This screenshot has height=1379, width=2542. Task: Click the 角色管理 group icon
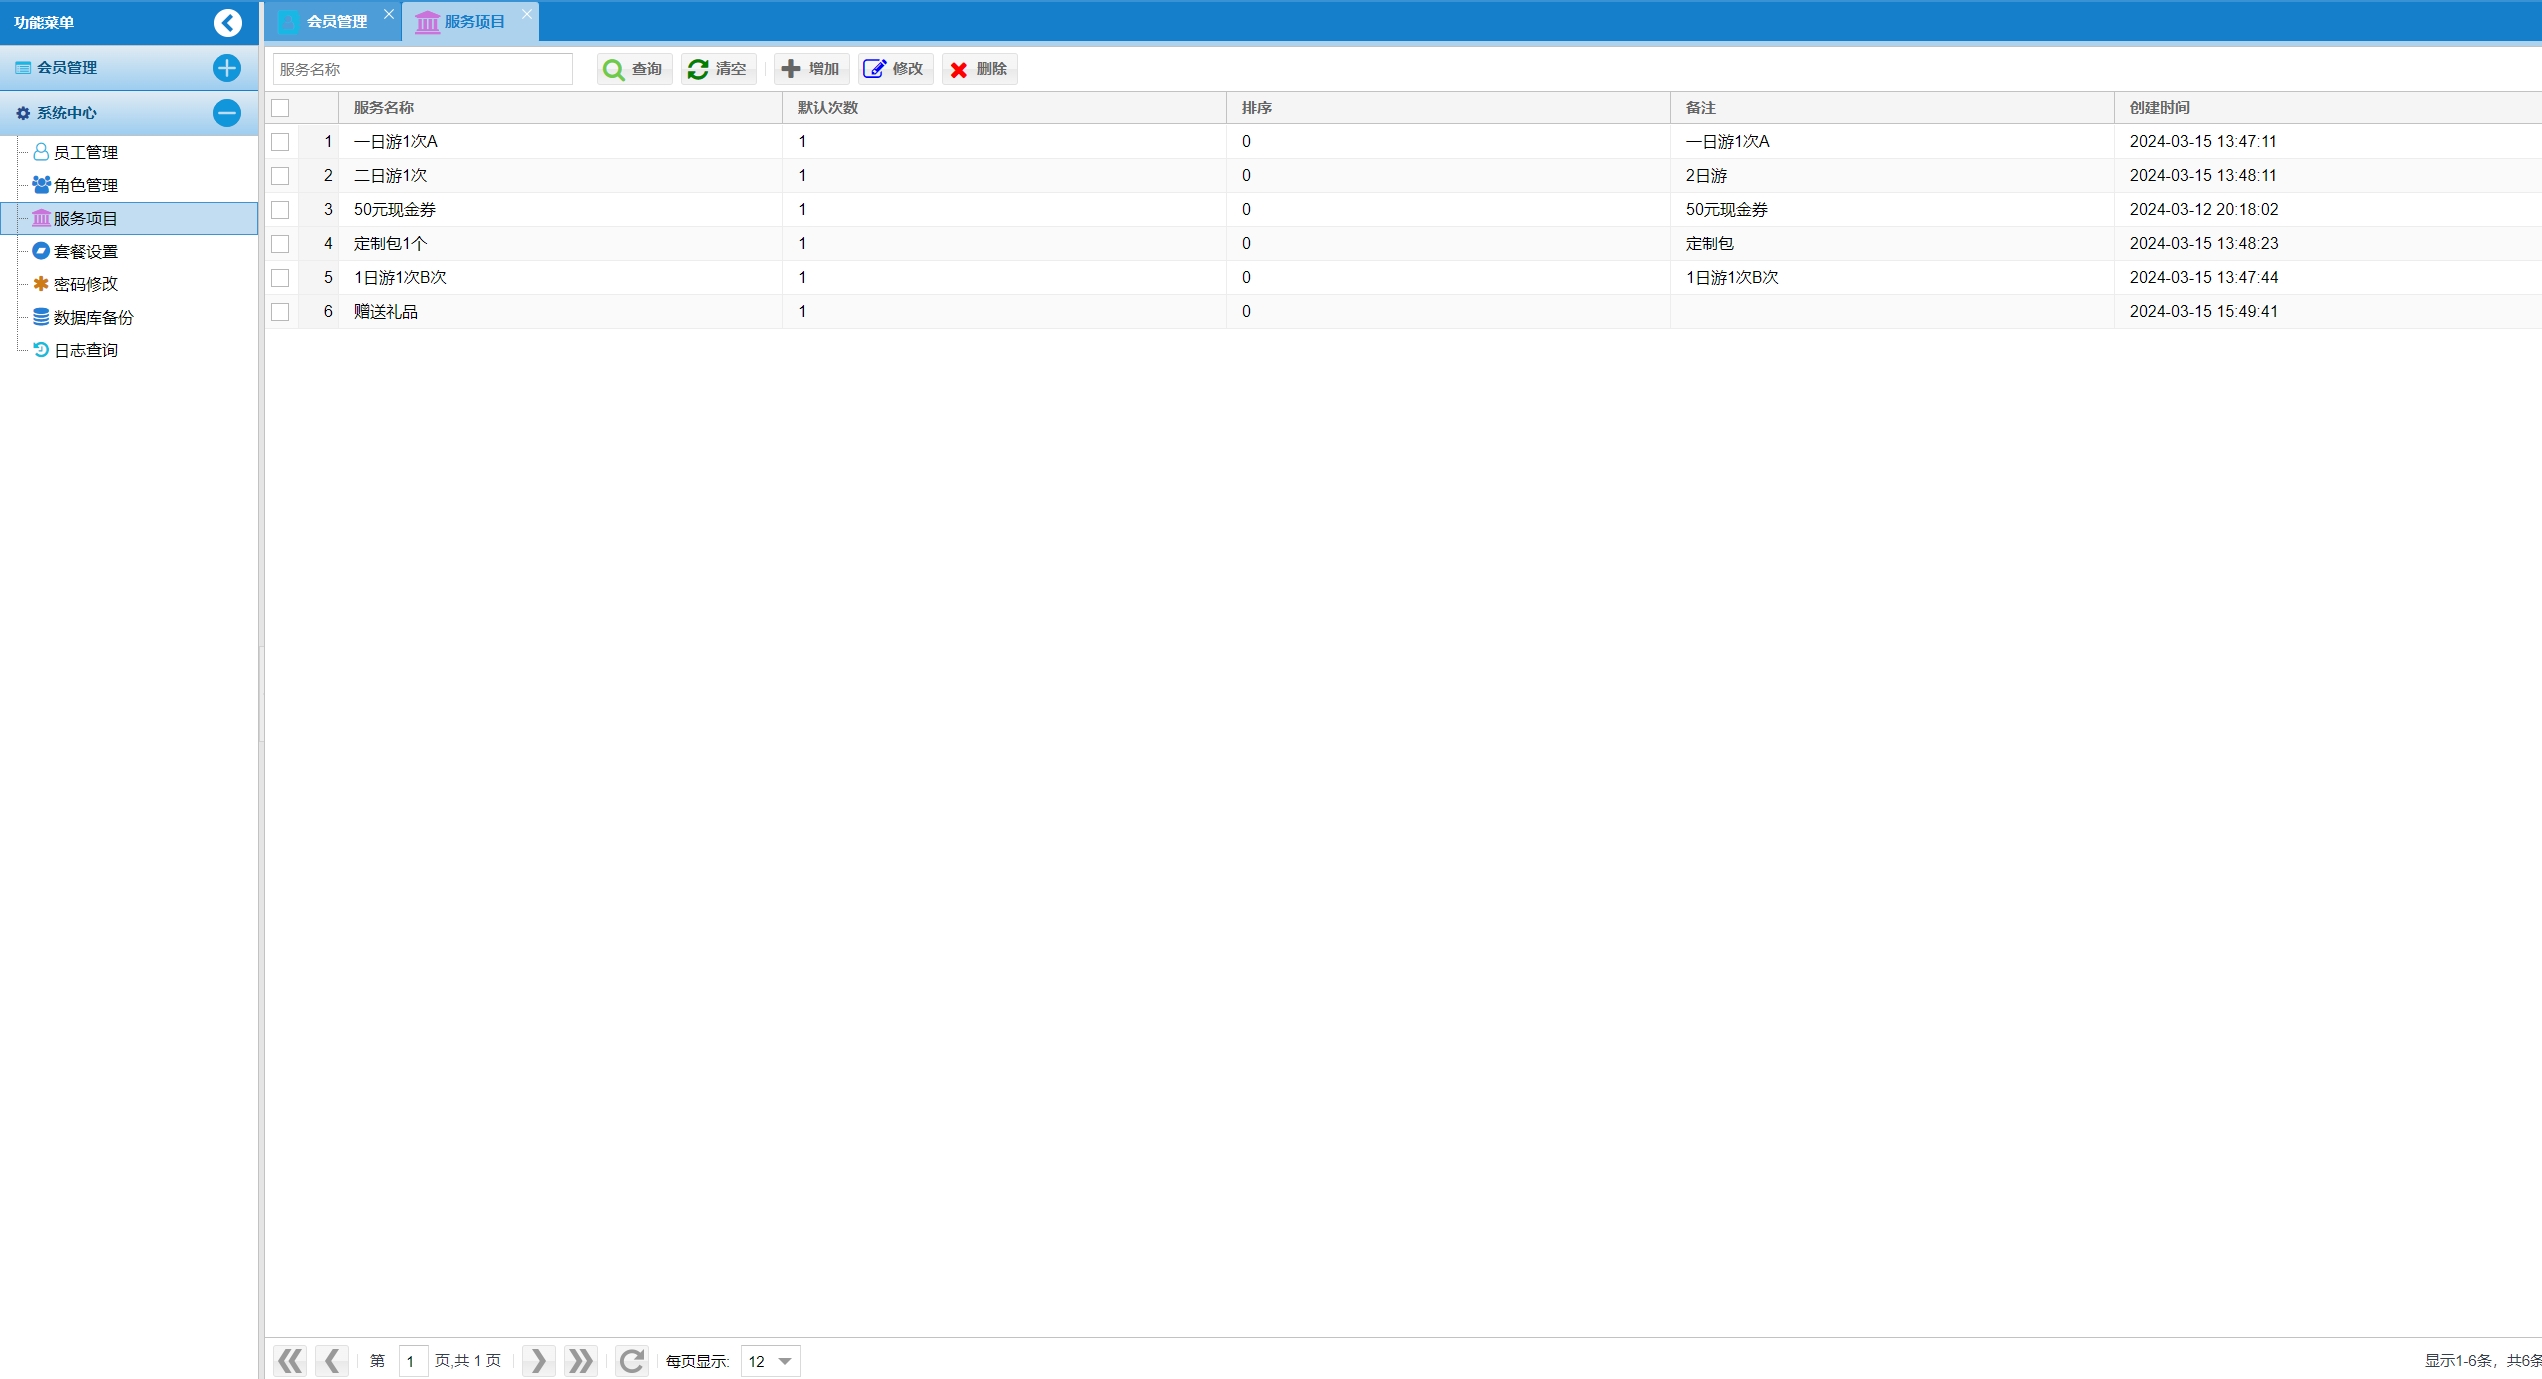pos(41,184)
